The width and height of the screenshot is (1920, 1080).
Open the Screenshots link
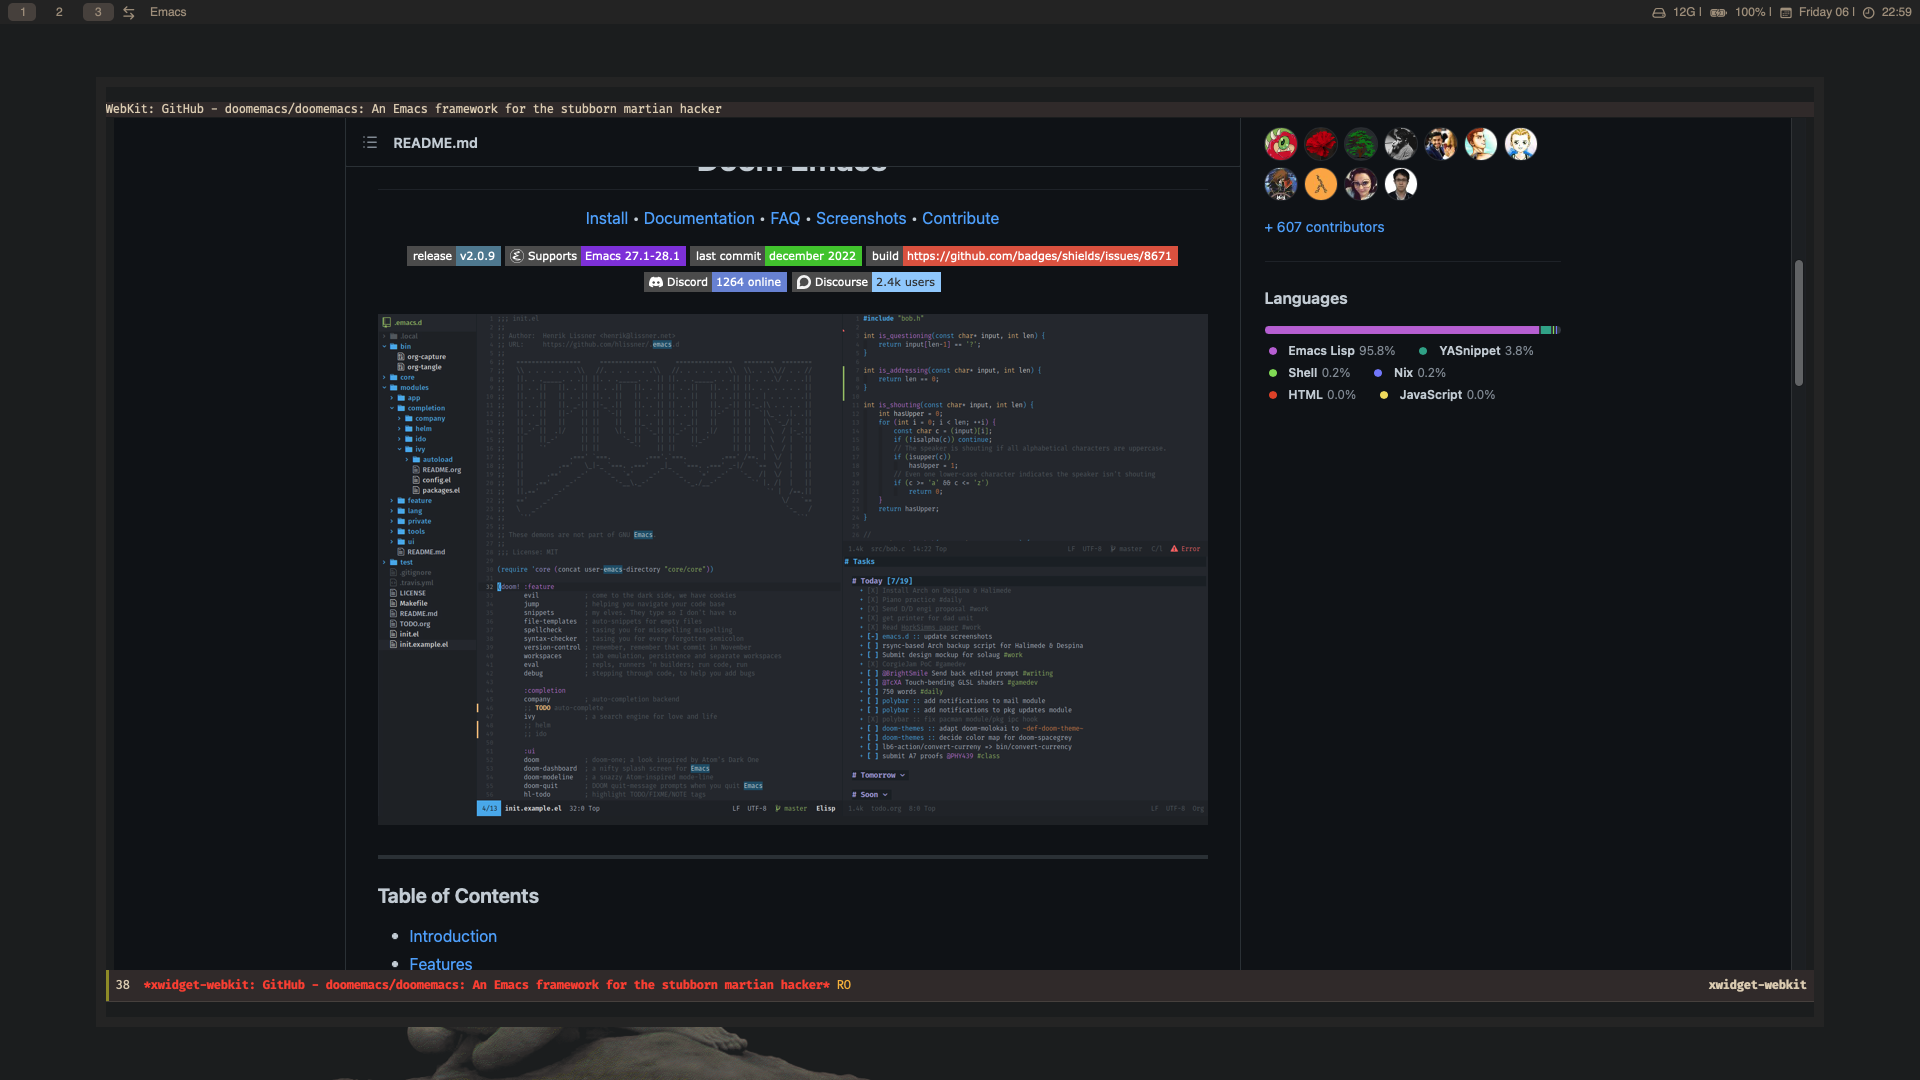click(x=861, y=218)
